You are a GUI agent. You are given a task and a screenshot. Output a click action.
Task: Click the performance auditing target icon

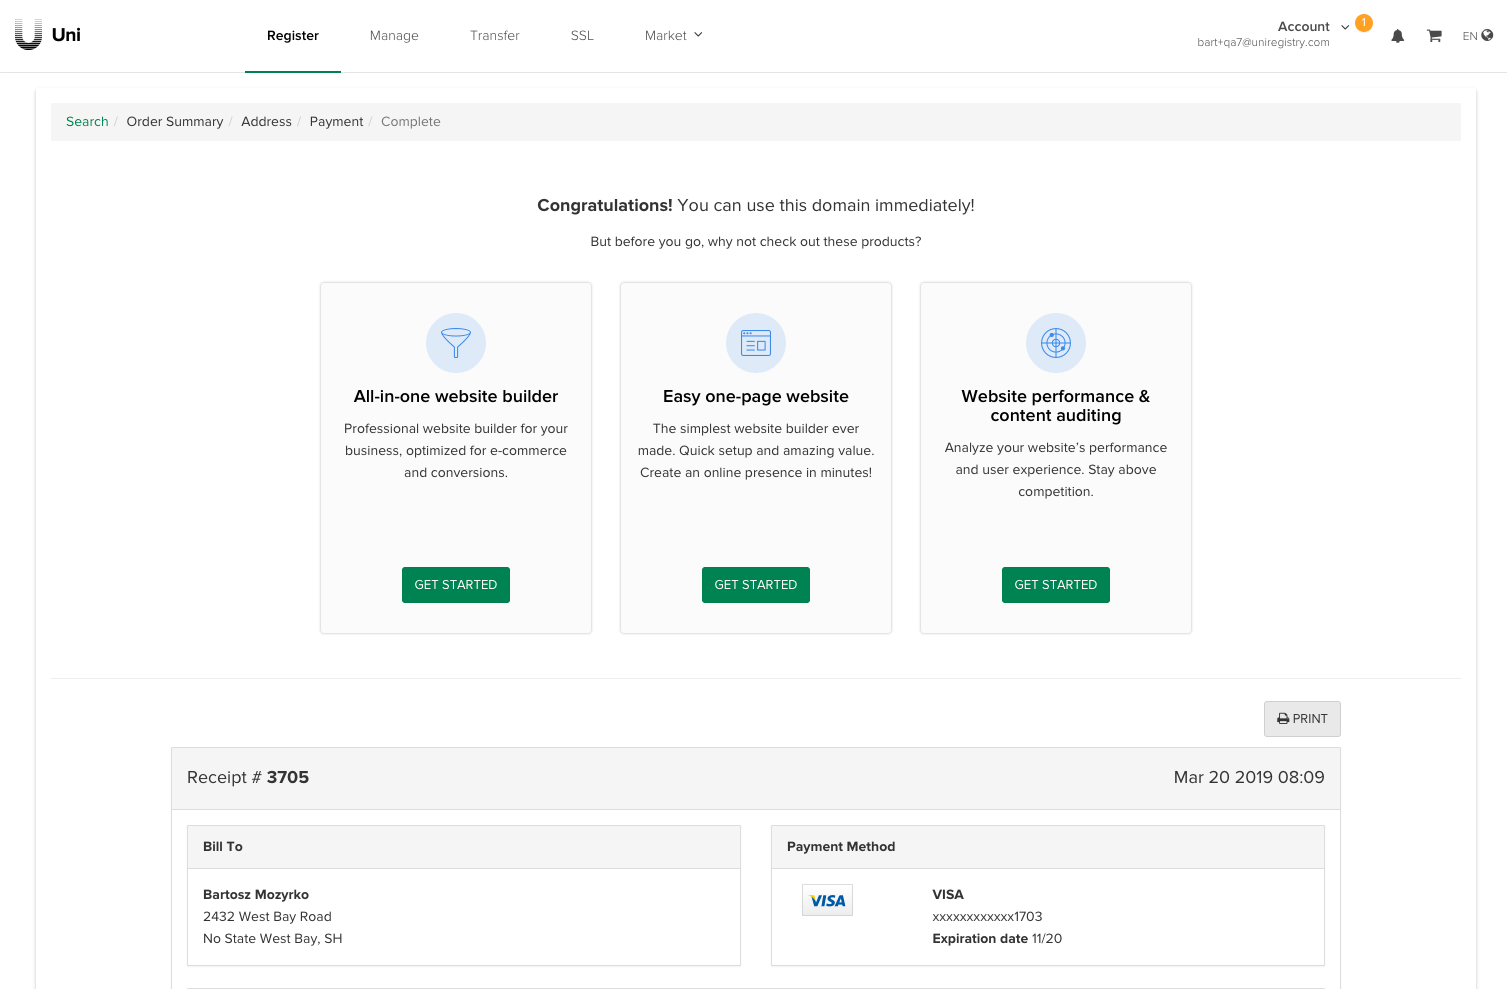pyautogui.click(x=1056, y=343)
